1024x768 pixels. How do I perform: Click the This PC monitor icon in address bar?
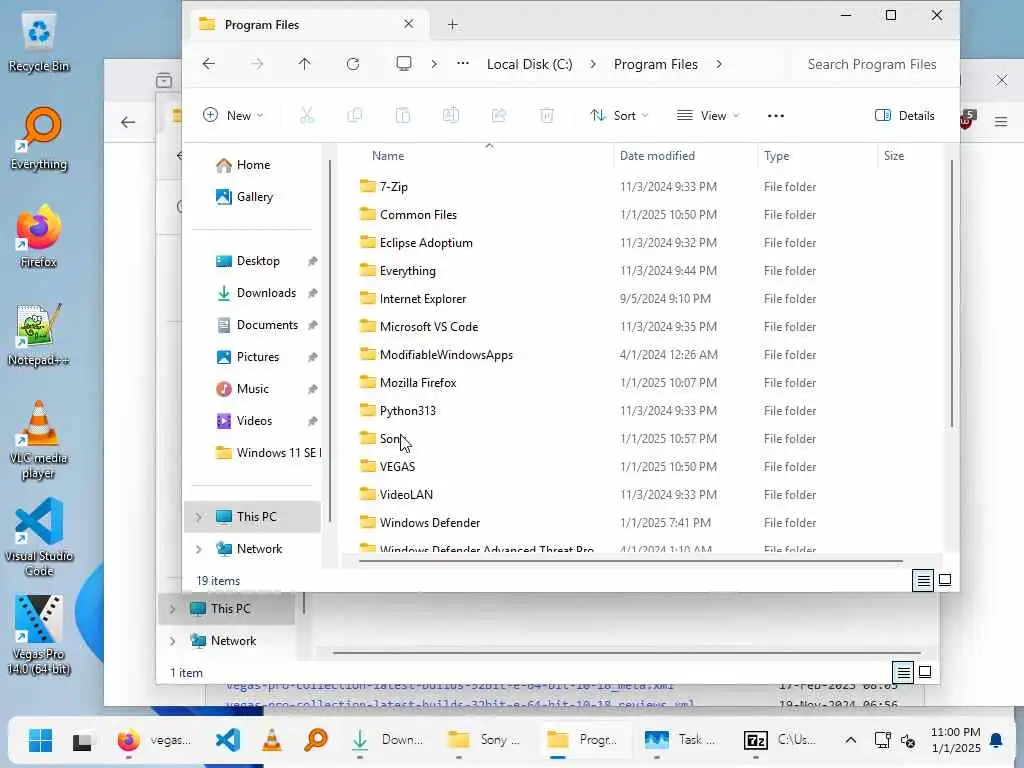[404, 63]
